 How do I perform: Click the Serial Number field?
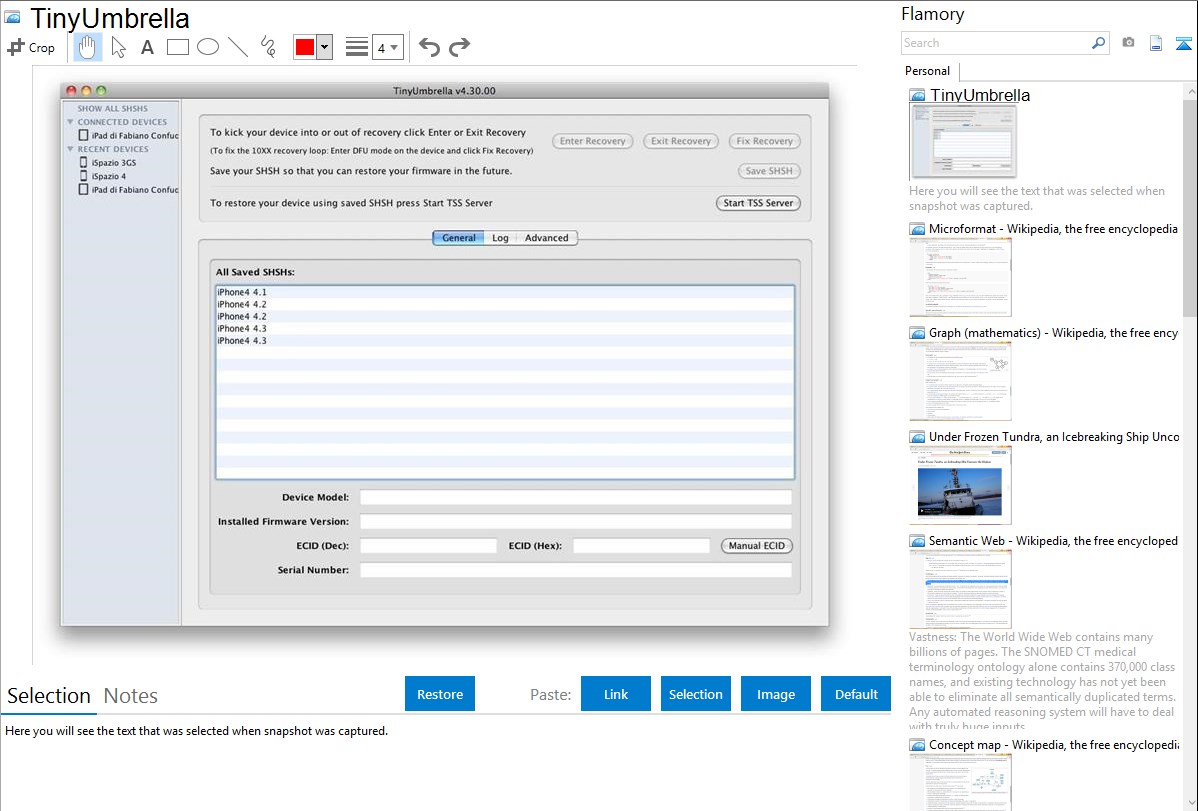coord(575,570)
